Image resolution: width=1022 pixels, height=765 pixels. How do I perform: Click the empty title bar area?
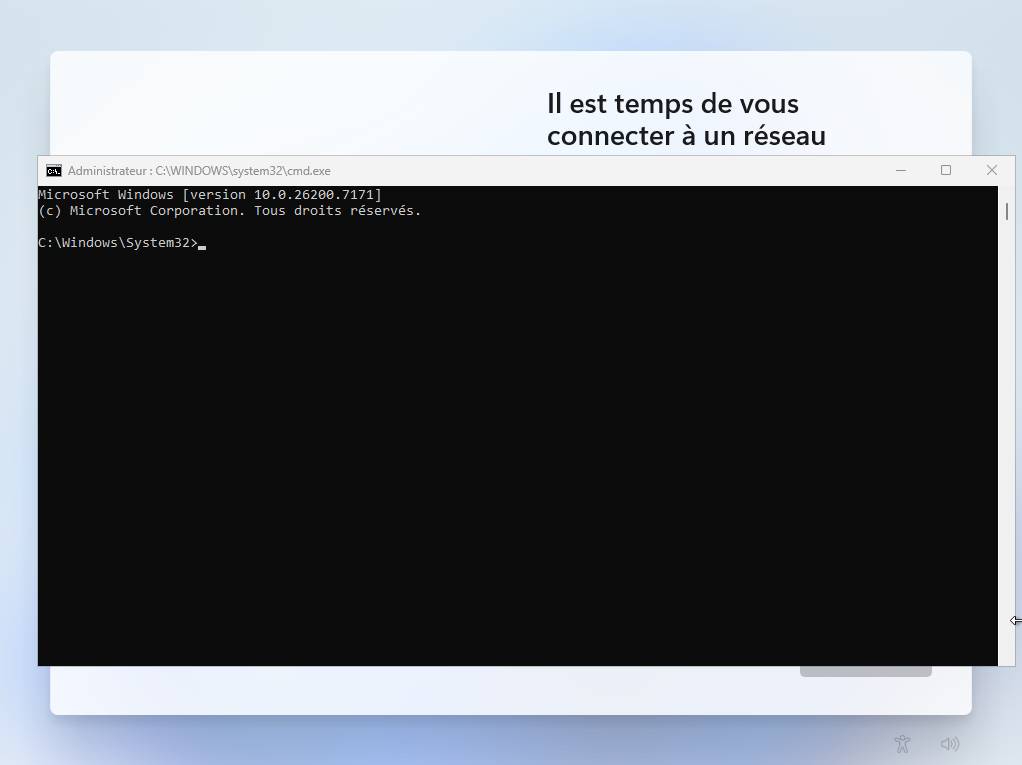point(600,171)
